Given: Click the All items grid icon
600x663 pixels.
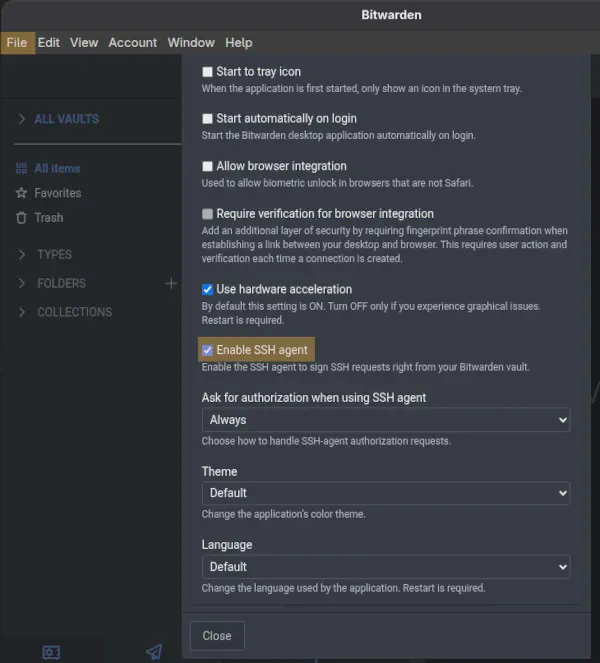Looking at the screenshot, I should coord(21,169).
